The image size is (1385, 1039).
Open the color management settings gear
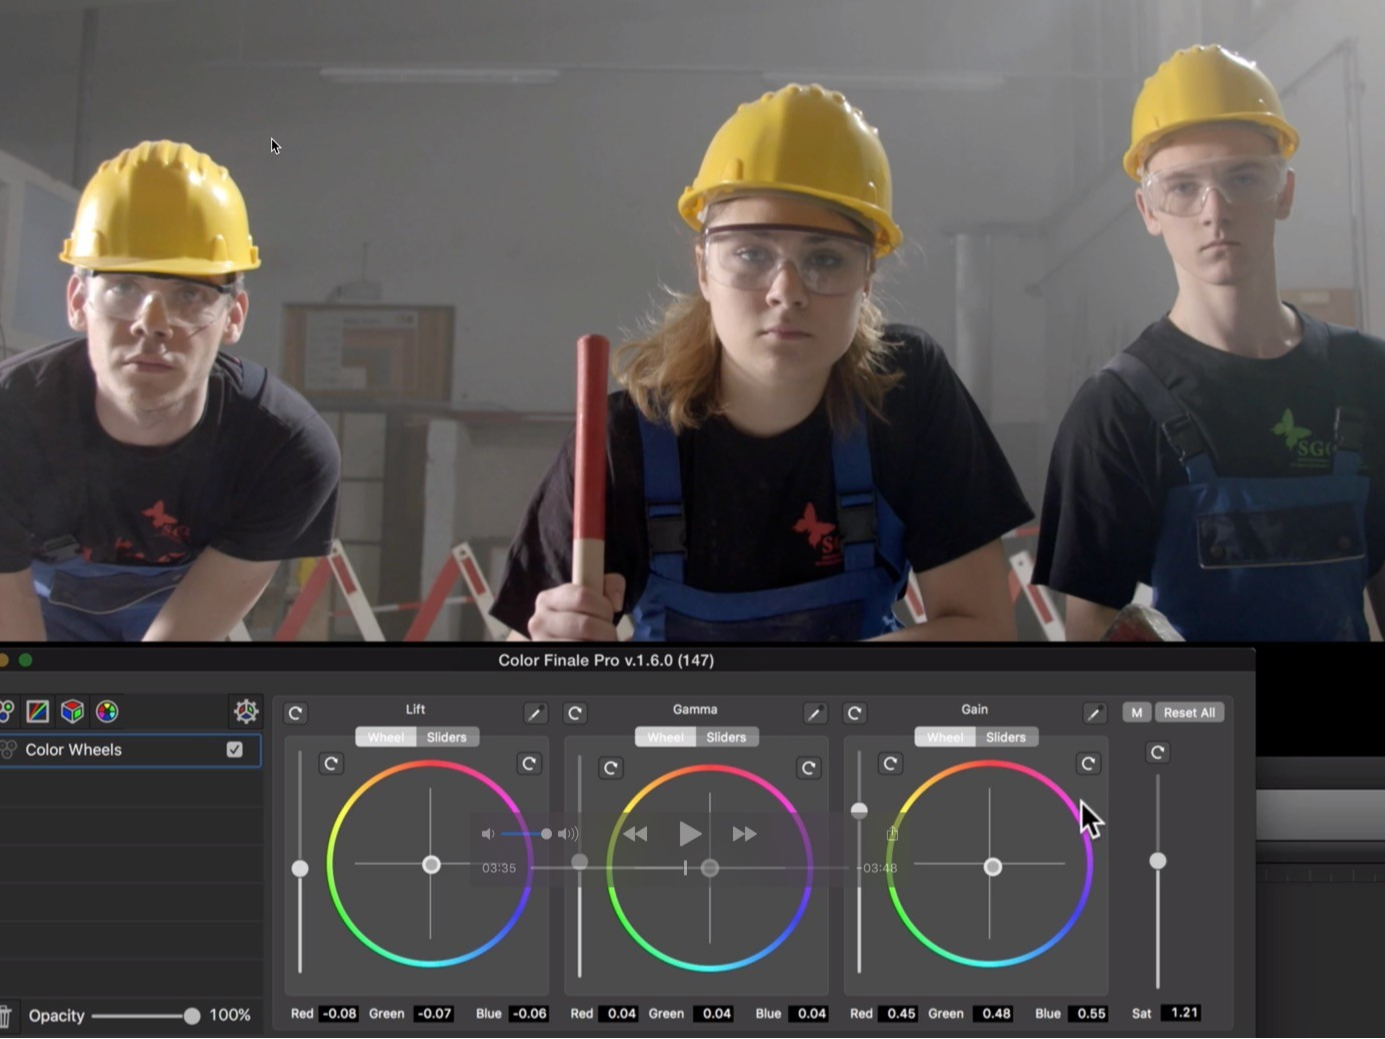(x=245, y=711)
